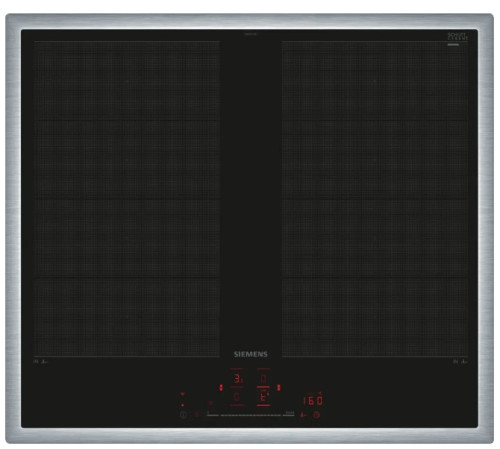
Task: Select the zone display 0 below the 3
Action: (237, 397)
